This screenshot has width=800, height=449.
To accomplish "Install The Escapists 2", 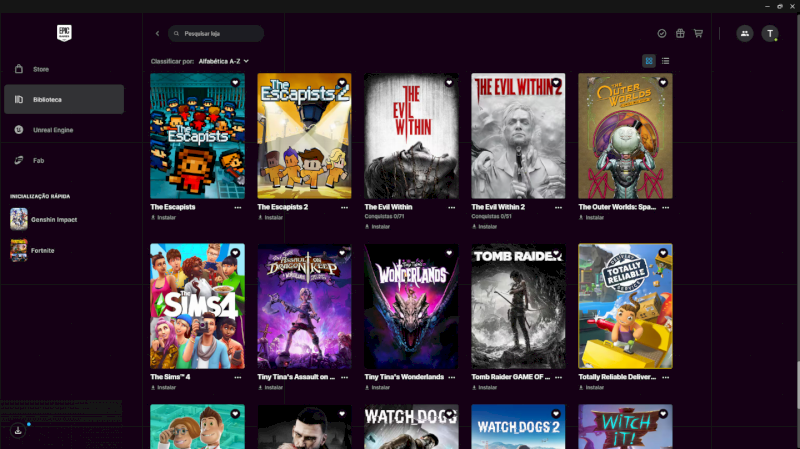I will tap(270, 217).
